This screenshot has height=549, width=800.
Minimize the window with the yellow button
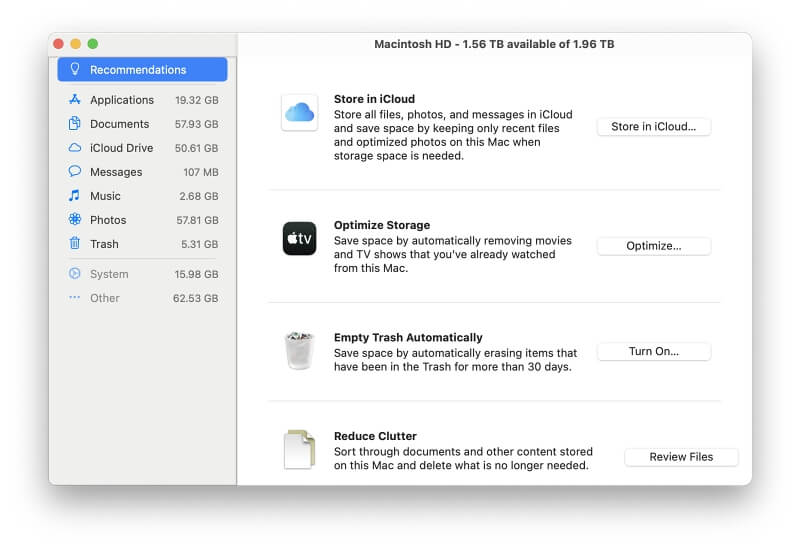[76, 44]
